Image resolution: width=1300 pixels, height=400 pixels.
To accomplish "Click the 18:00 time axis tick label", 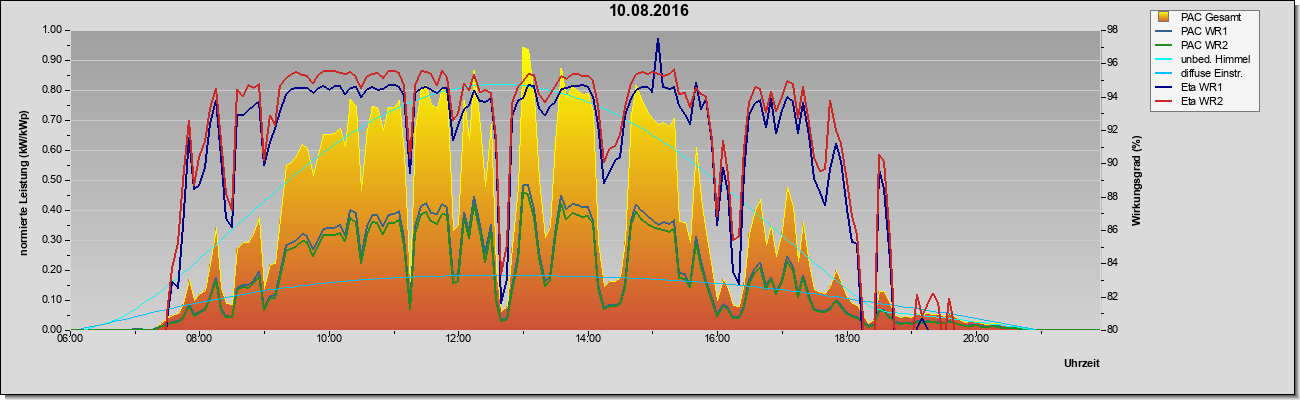I will [846, 338].
